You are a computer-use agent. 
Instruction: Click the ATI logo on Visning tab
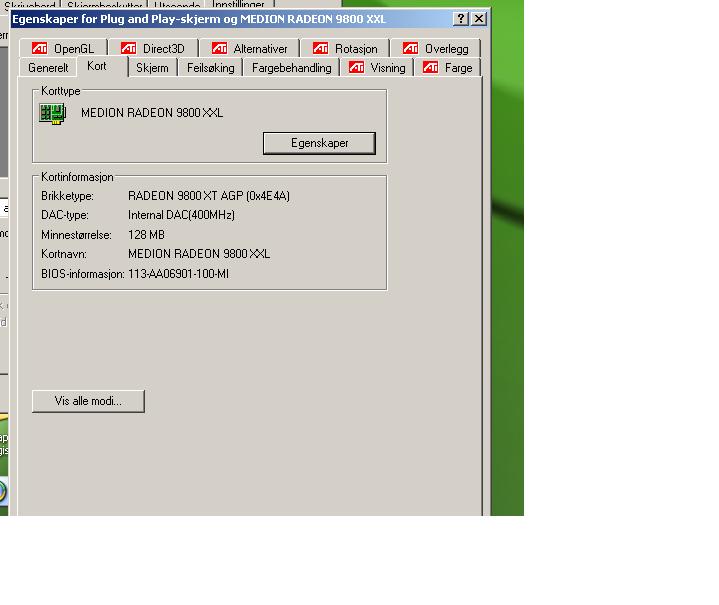(356, 67)
